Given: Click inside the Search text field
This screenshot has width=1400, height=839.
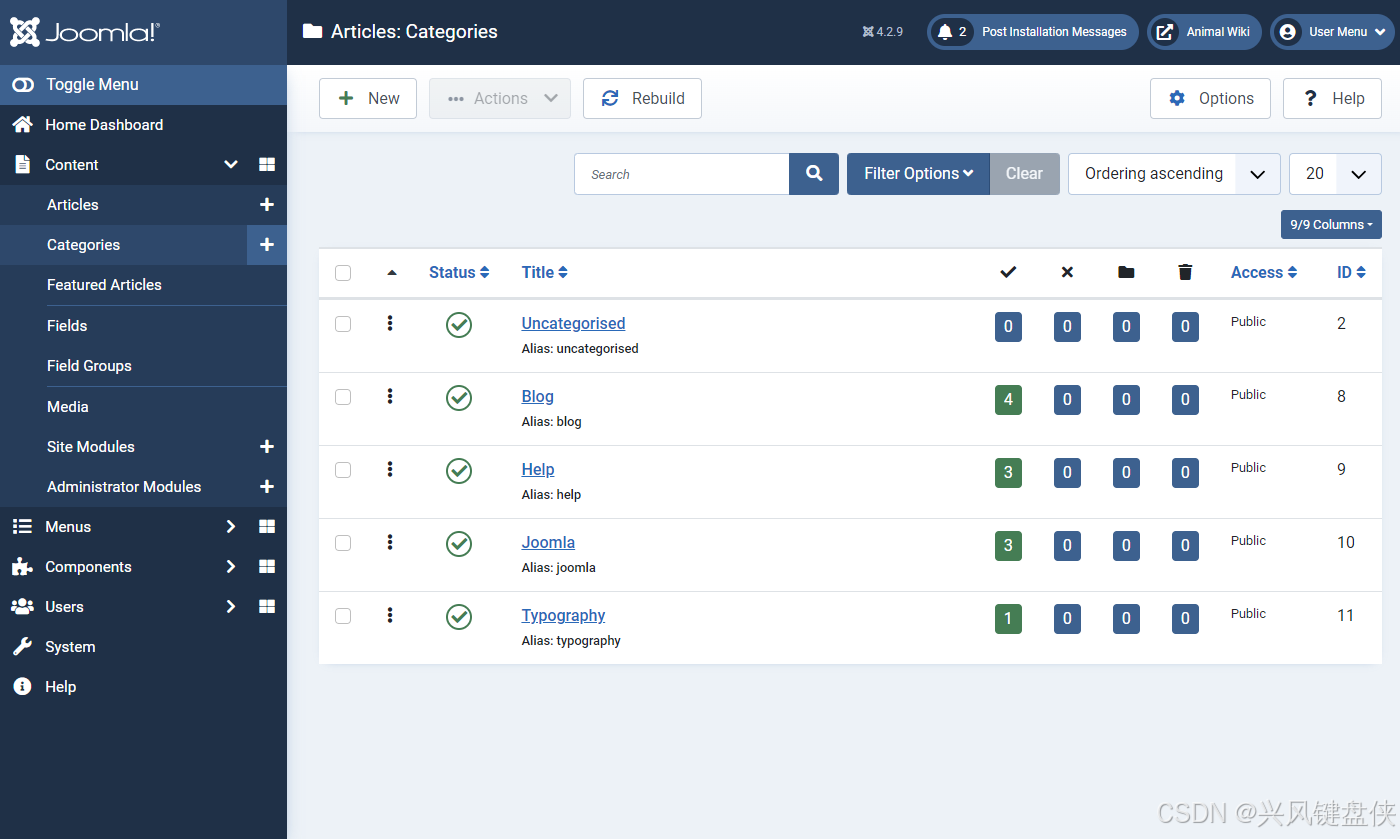Looking at the screenshot, I should click(682, 174).
